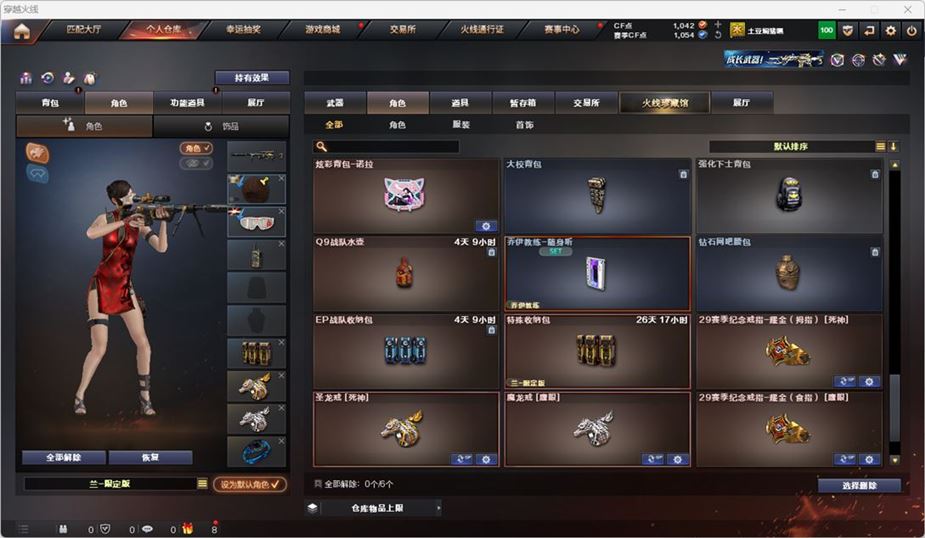Click the 全部解除 button
The image size is (925, 538).
tap(64, 457)
